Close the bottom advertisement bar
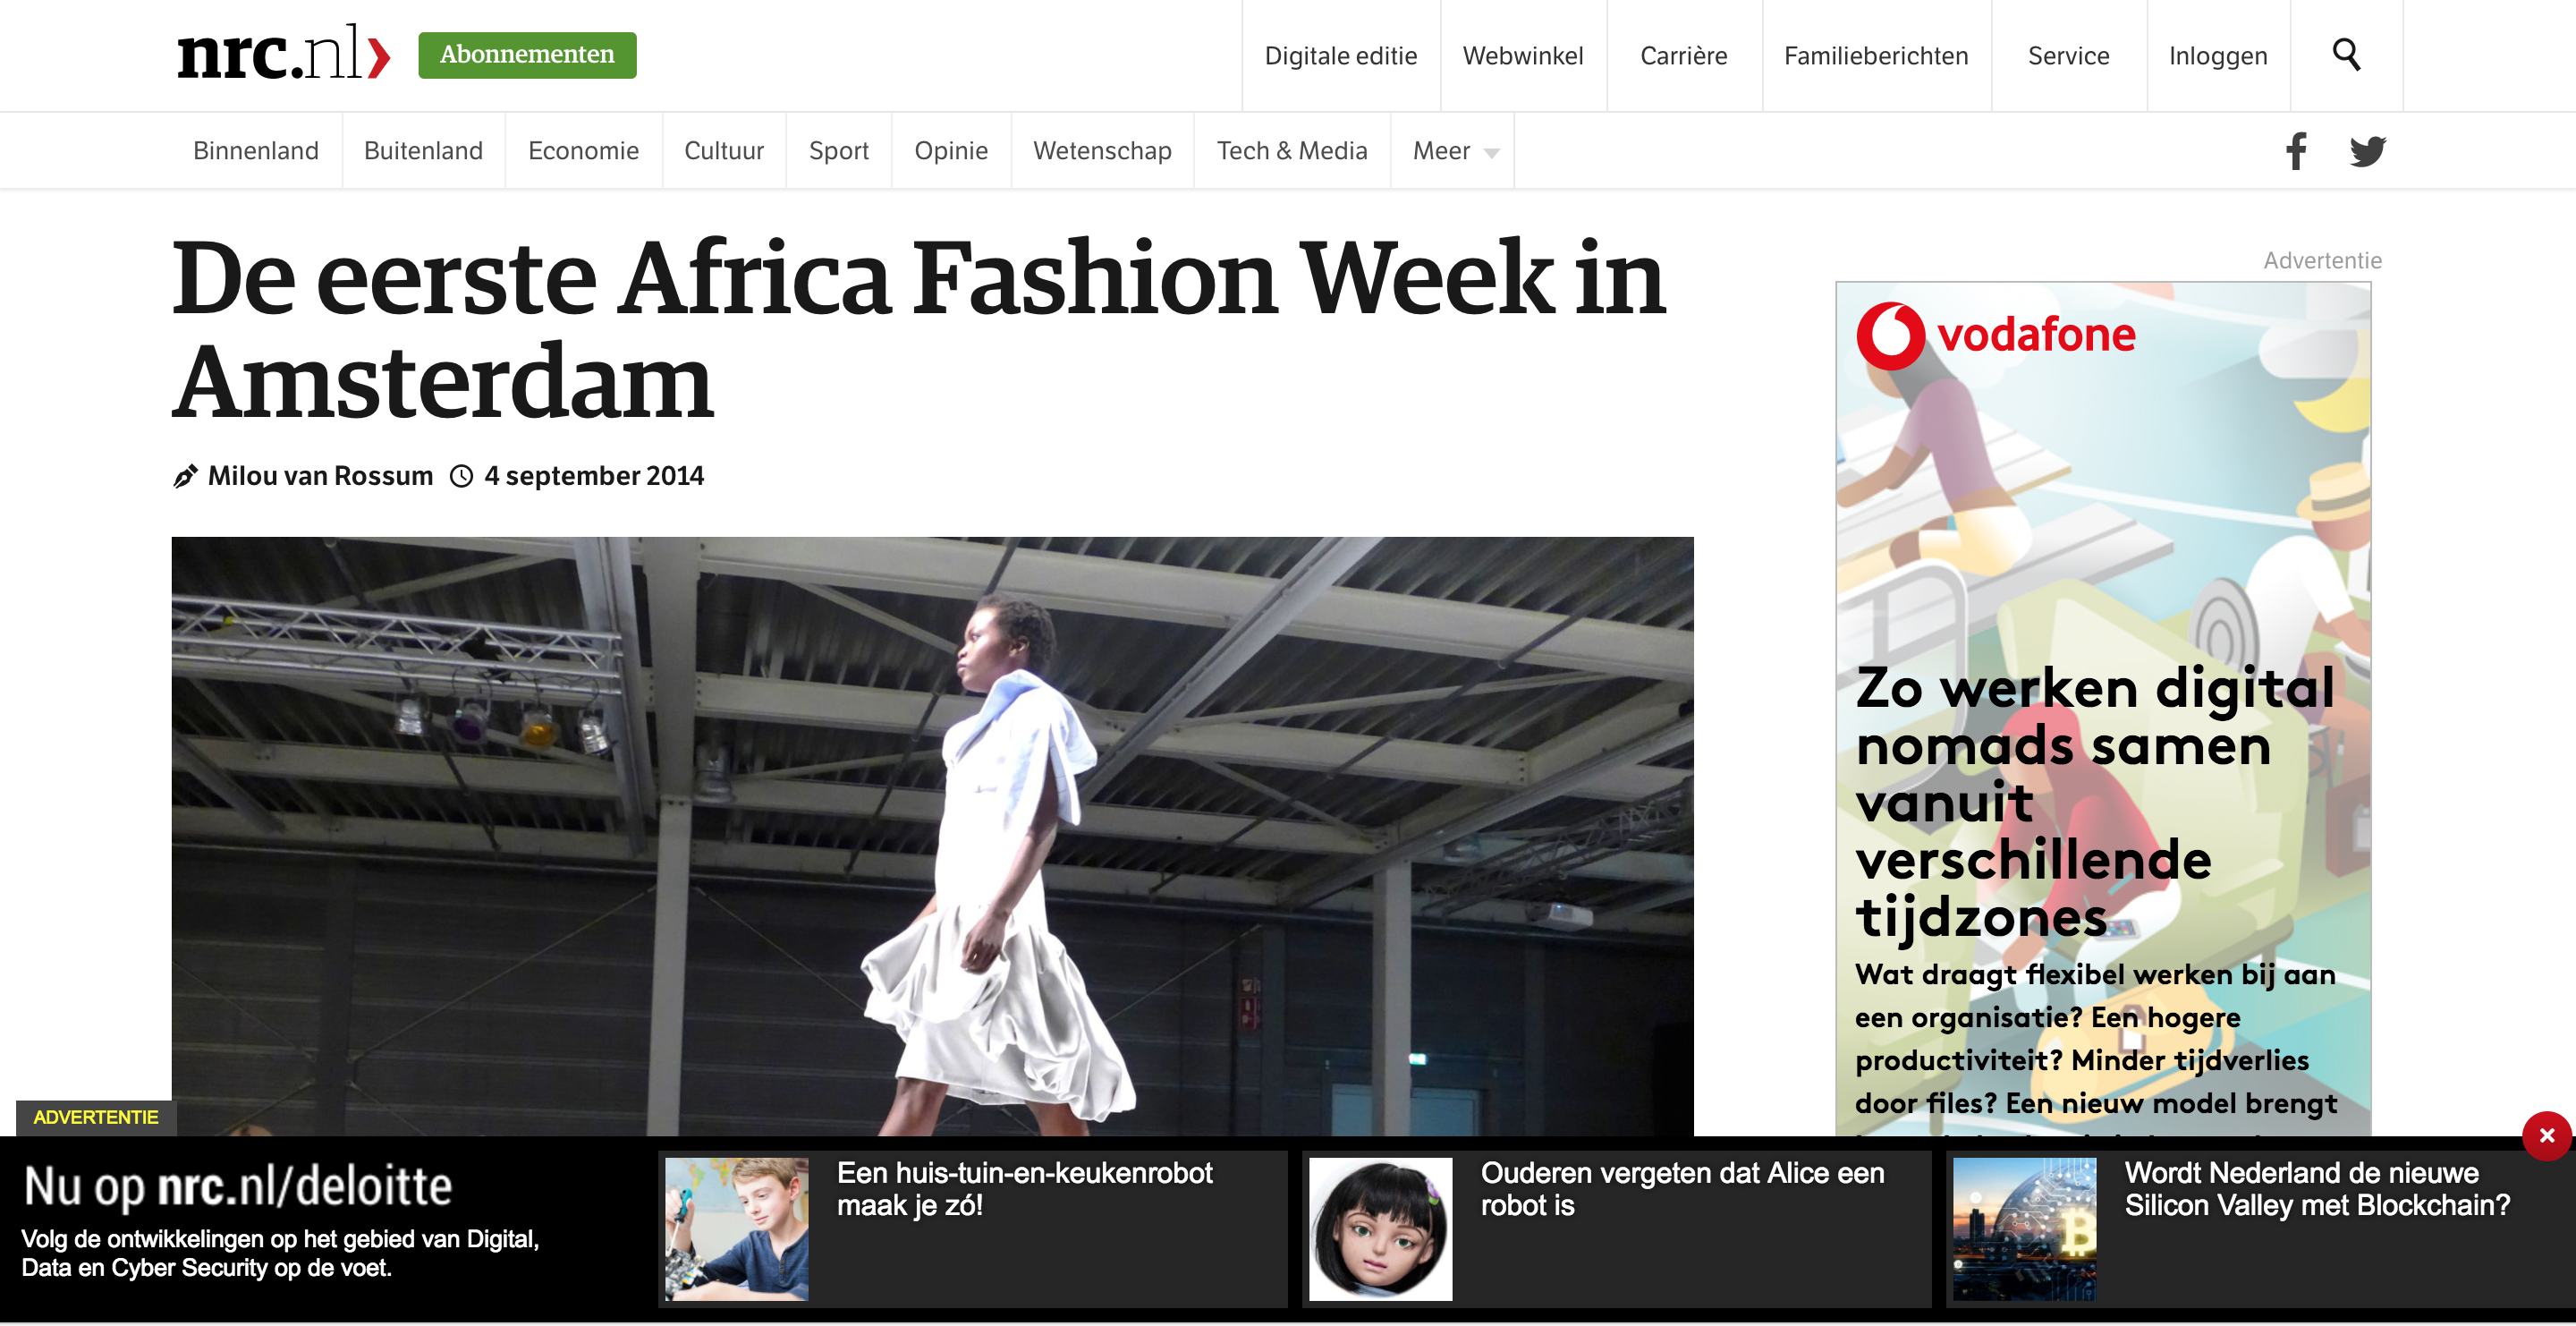Screen dimensions: 2576x1326 pos(2546,1135)
